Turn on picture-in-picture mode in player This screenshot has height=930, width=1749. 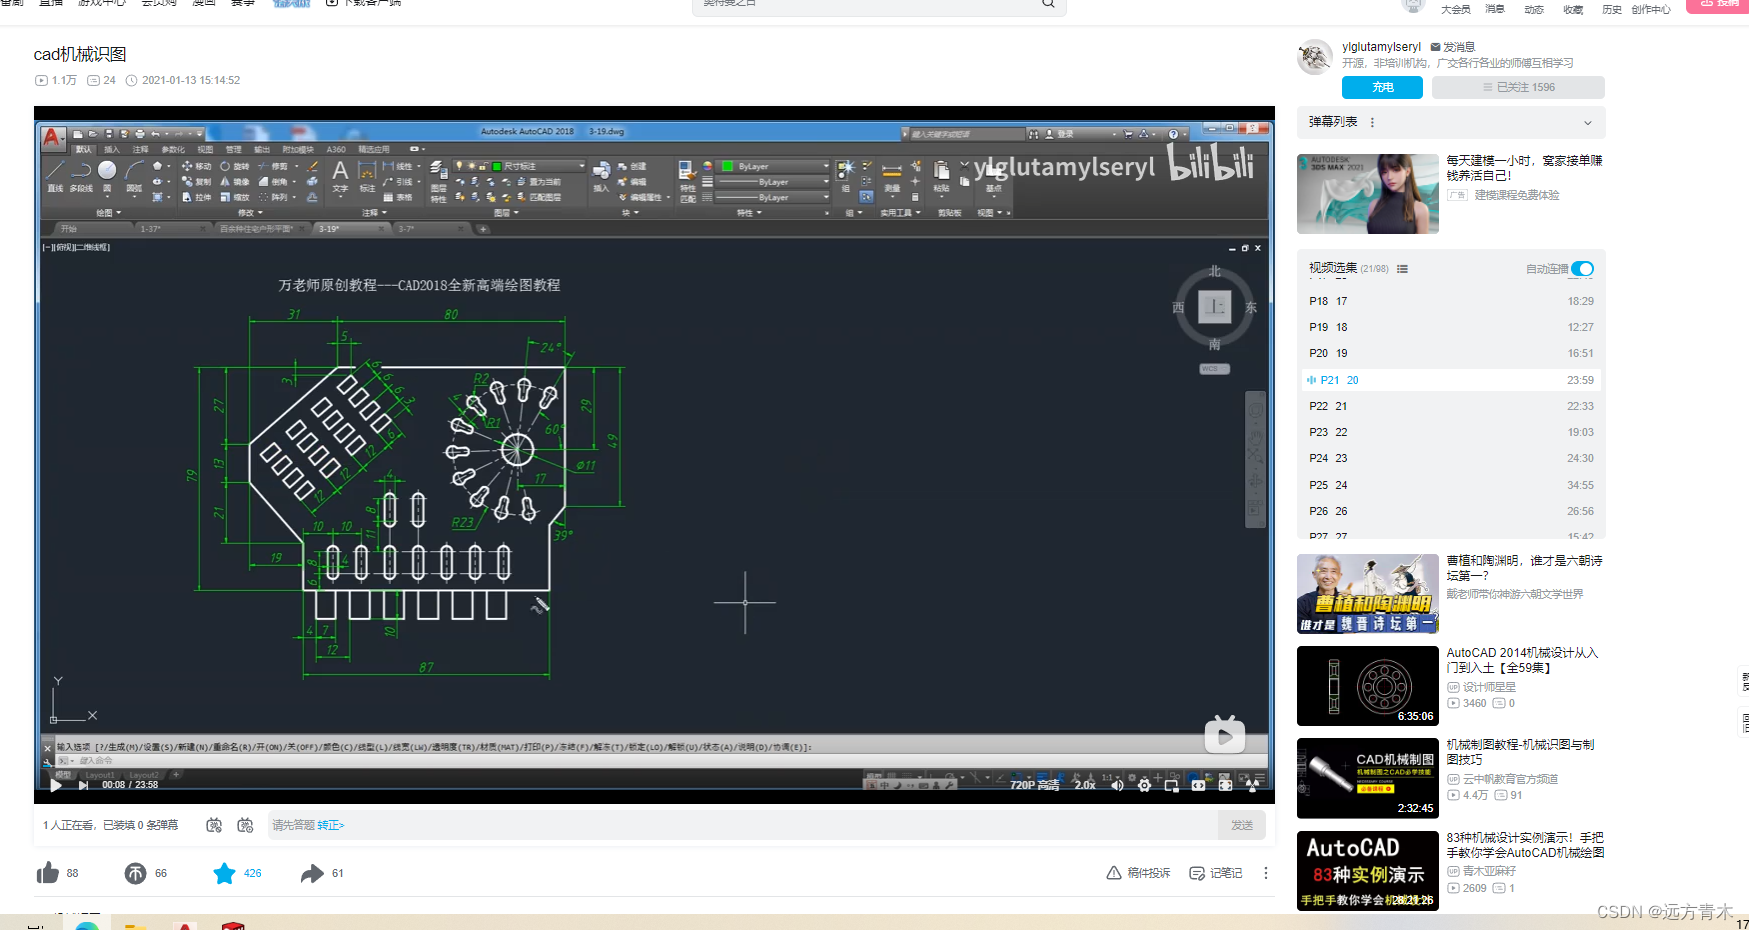pyautogui.click(x=1171, y=785)
